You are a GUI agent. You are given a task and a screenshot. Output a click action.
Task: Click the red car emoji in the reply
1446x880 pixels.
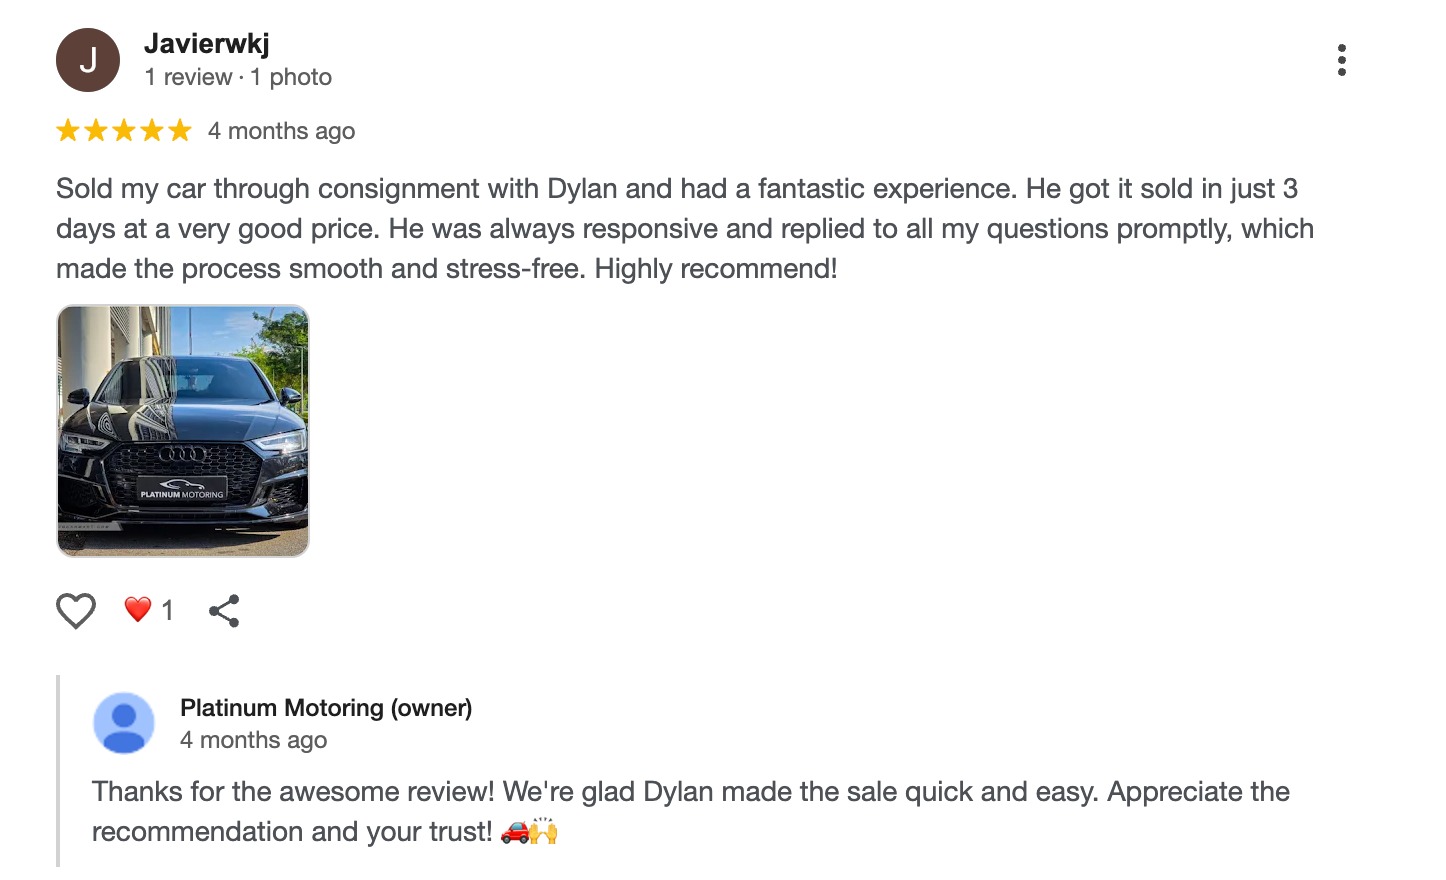click(x=514, y=831)
